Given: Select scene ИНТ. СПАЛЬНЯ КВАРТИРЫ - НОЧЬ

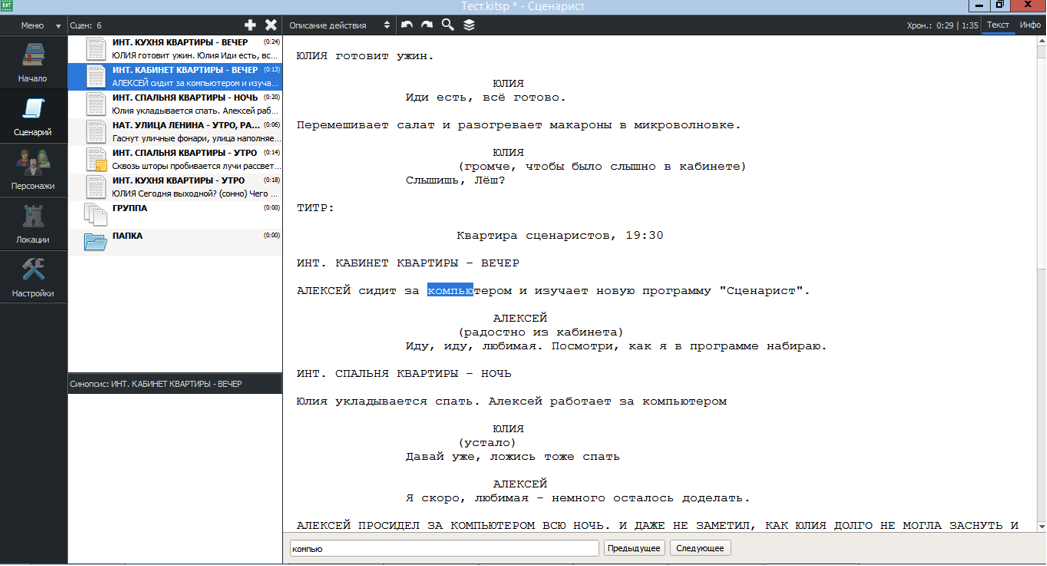Looking at the screenshot, I should [175, 104].
